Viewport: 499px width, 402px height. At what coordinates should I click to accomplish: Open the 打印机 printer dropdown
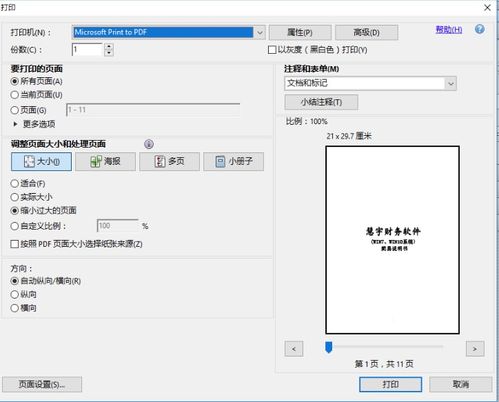(259, 32)
